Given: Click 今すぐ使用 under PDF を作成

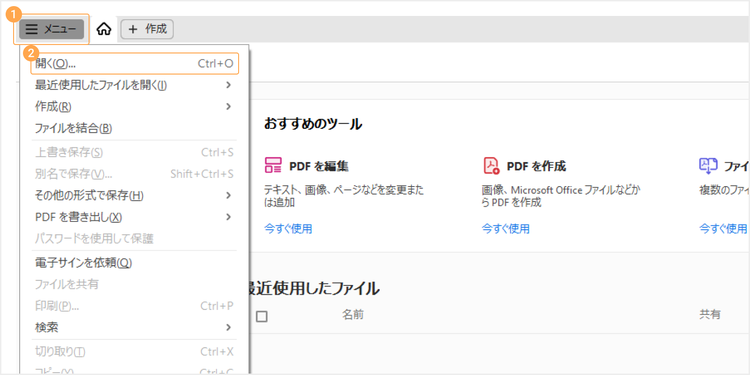Looking at the screenshot, I should pos(506,229).
